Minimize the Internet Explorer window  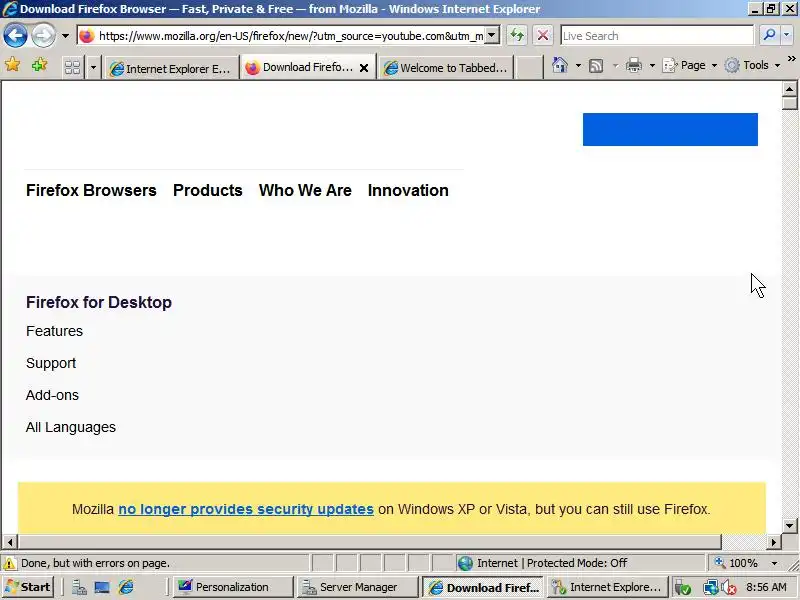click(755, 9)
